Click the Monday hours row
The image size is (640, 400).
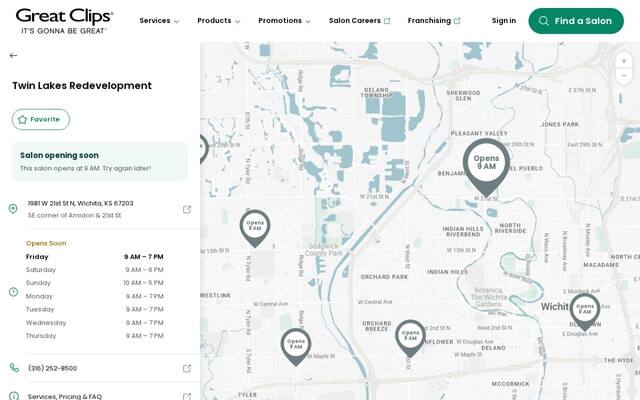pyautogui.click(x=94, y=296)
